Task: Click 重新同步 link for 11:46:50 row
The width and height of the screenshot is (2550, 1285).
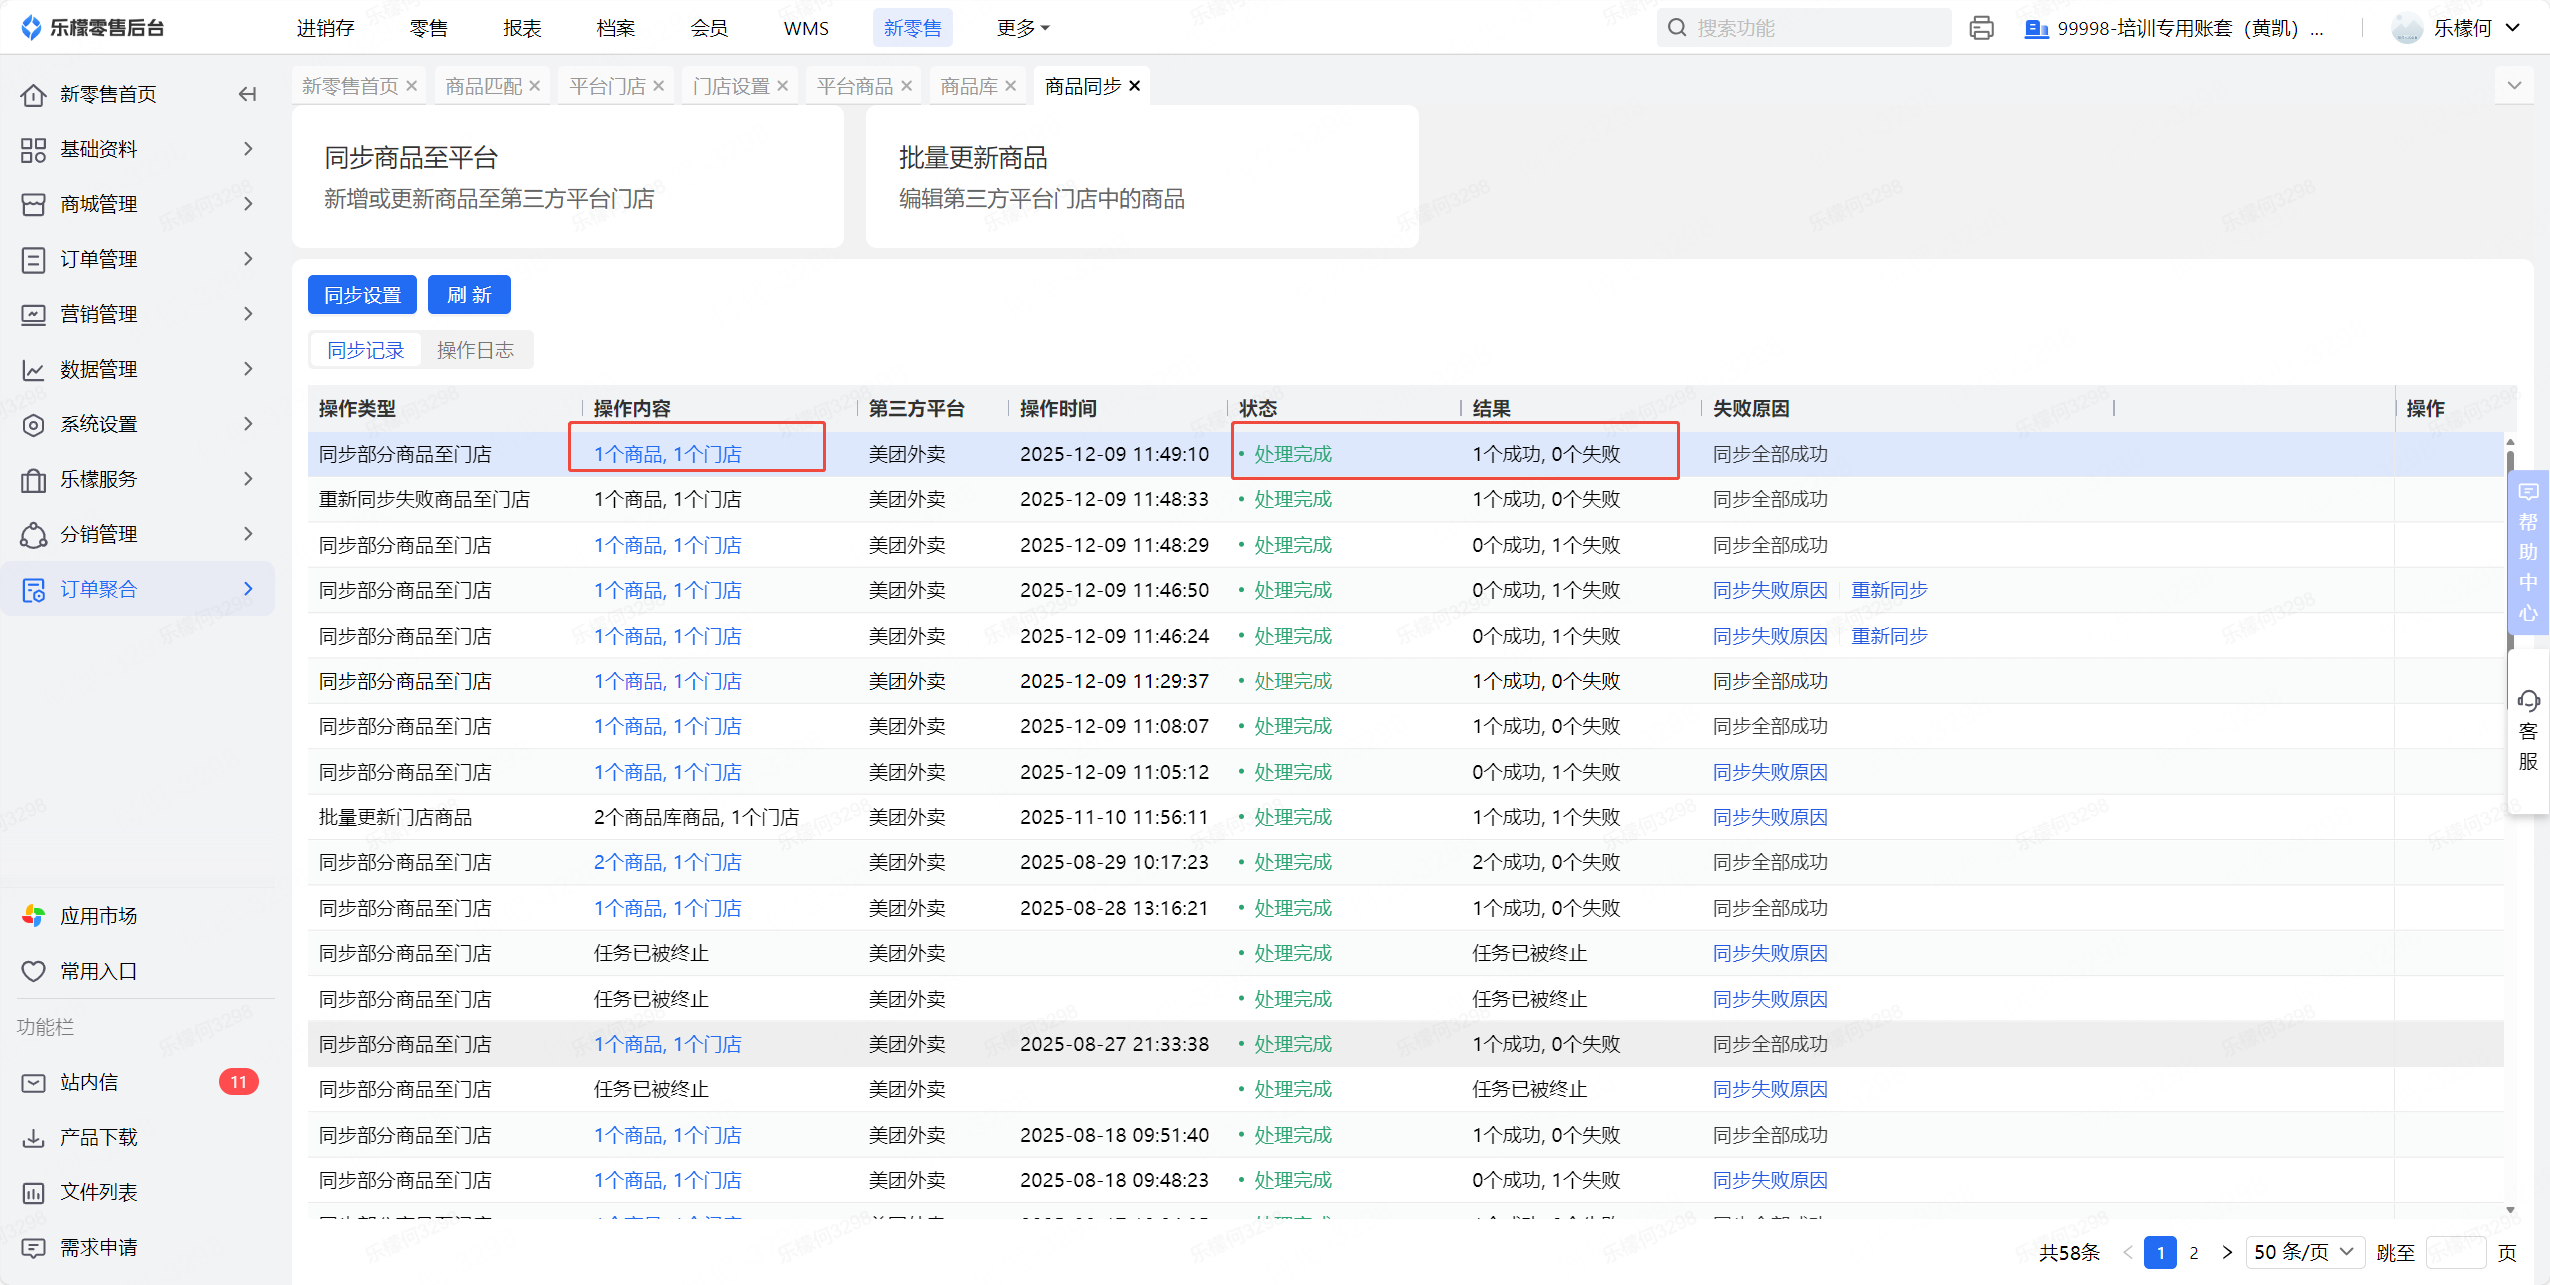Action: coord(1889,590)
